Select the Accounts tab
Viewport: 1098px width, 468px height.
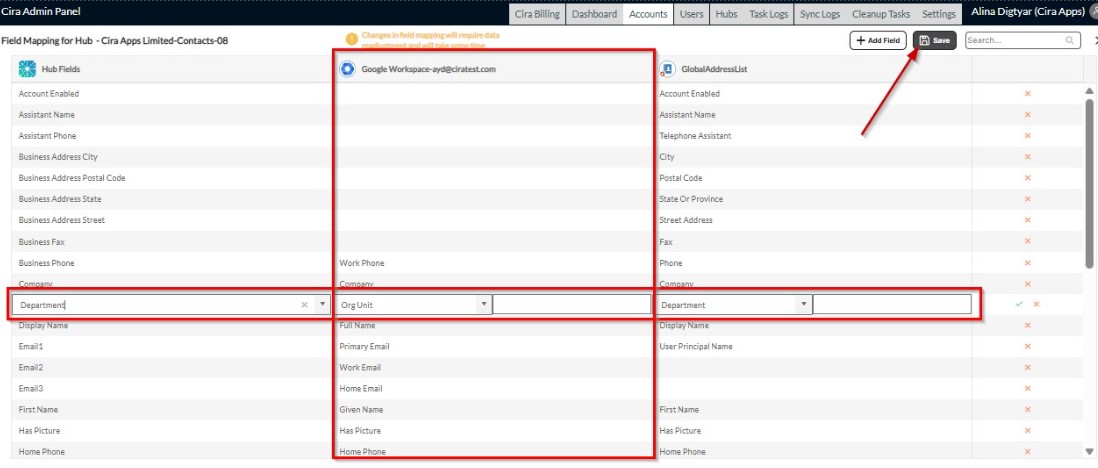coord(648,14)
